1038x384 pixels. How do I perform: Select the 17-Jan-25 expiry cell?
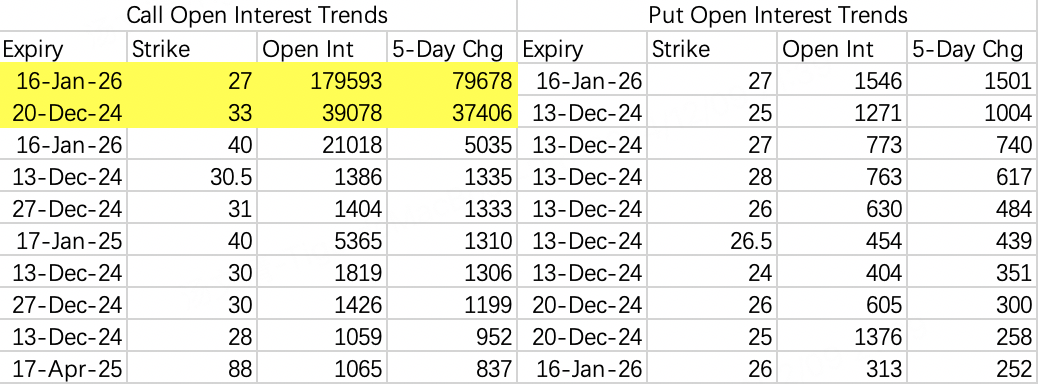[64, 240]
